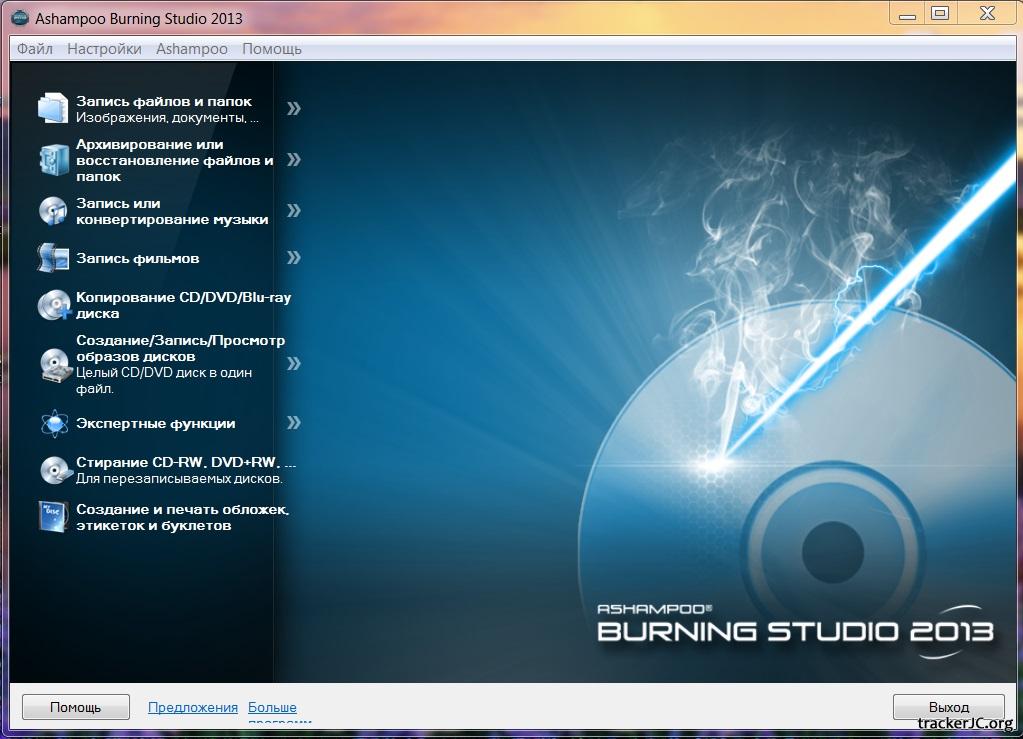
Task: Click the film strip movie burning icon
Action: (x=52, y=258)
